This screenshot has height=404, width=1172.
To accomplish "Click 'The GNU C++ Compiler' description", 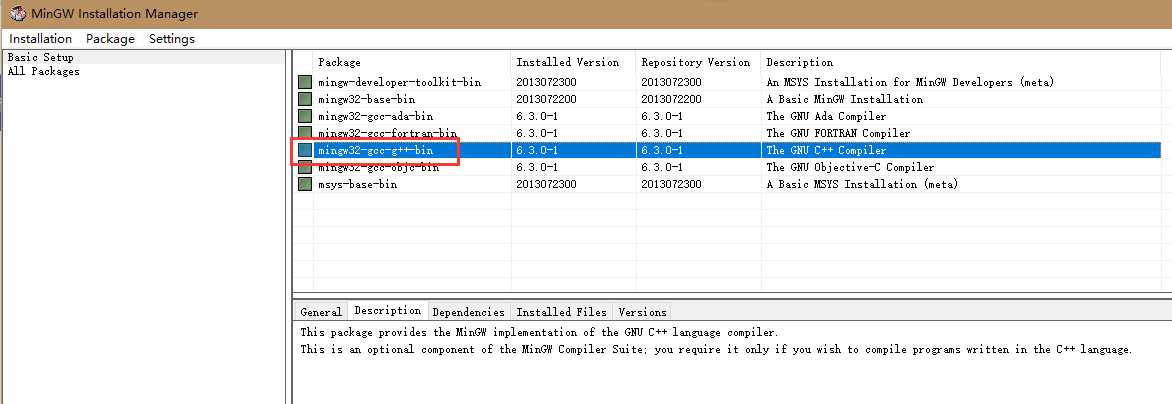I will tap(826, 151).
